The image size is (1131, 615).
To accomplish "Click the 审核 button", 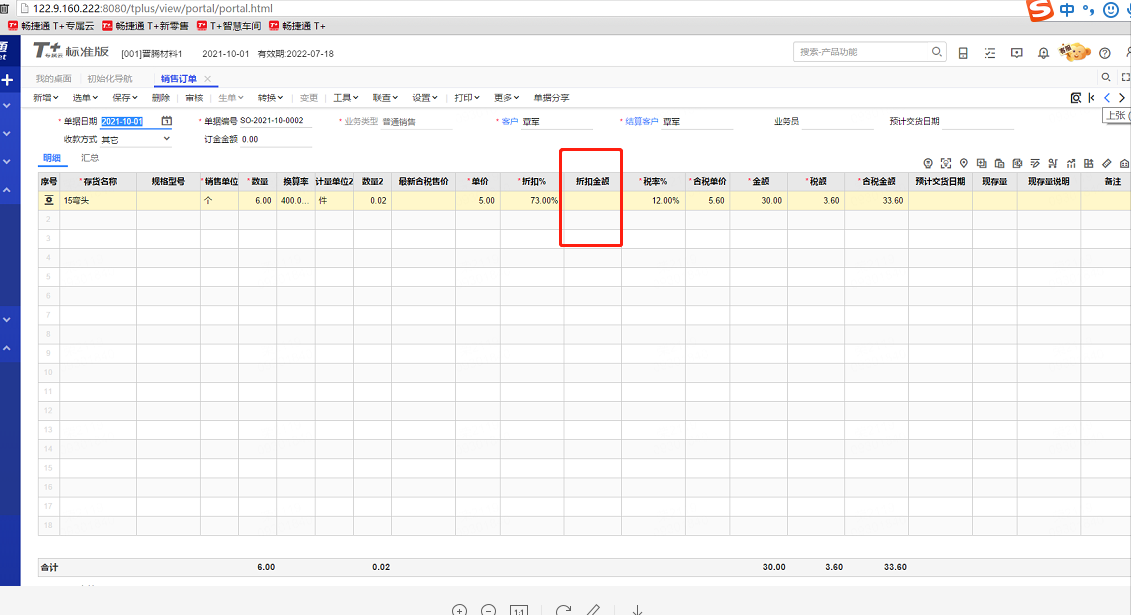I will pyautogui.click(x=194, y=98).
